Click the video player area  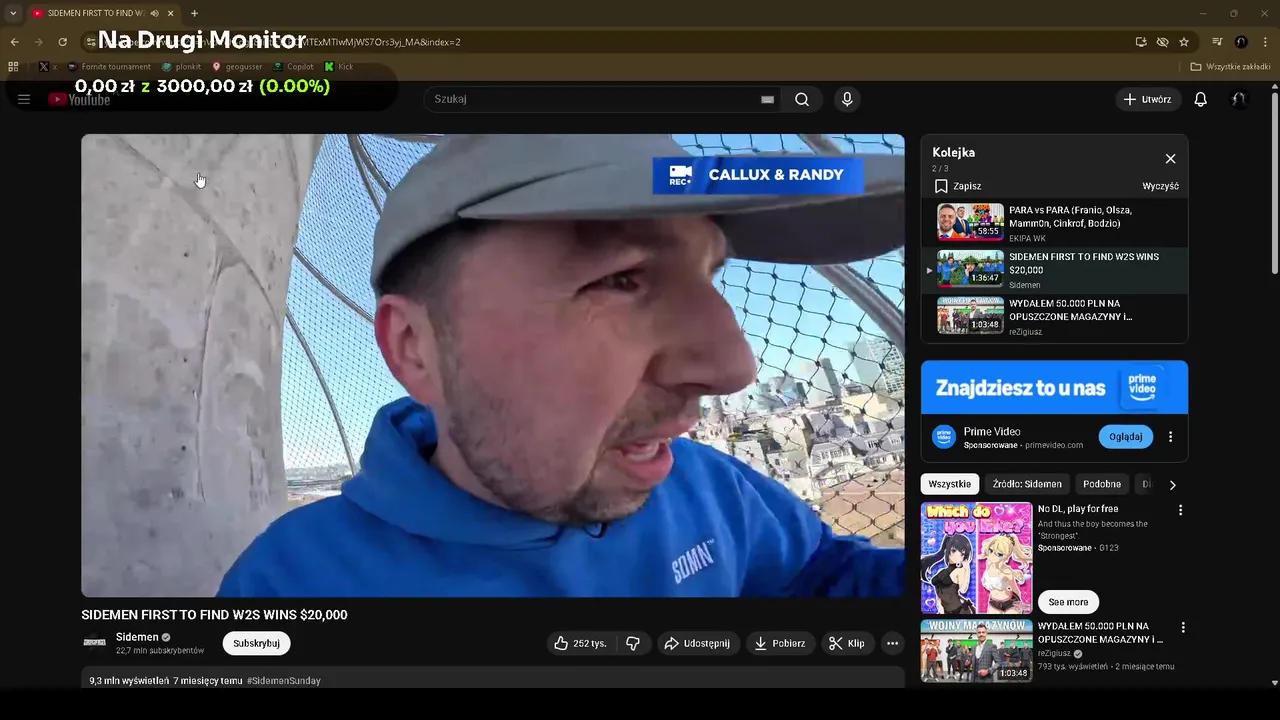click(x=493, y=365)
